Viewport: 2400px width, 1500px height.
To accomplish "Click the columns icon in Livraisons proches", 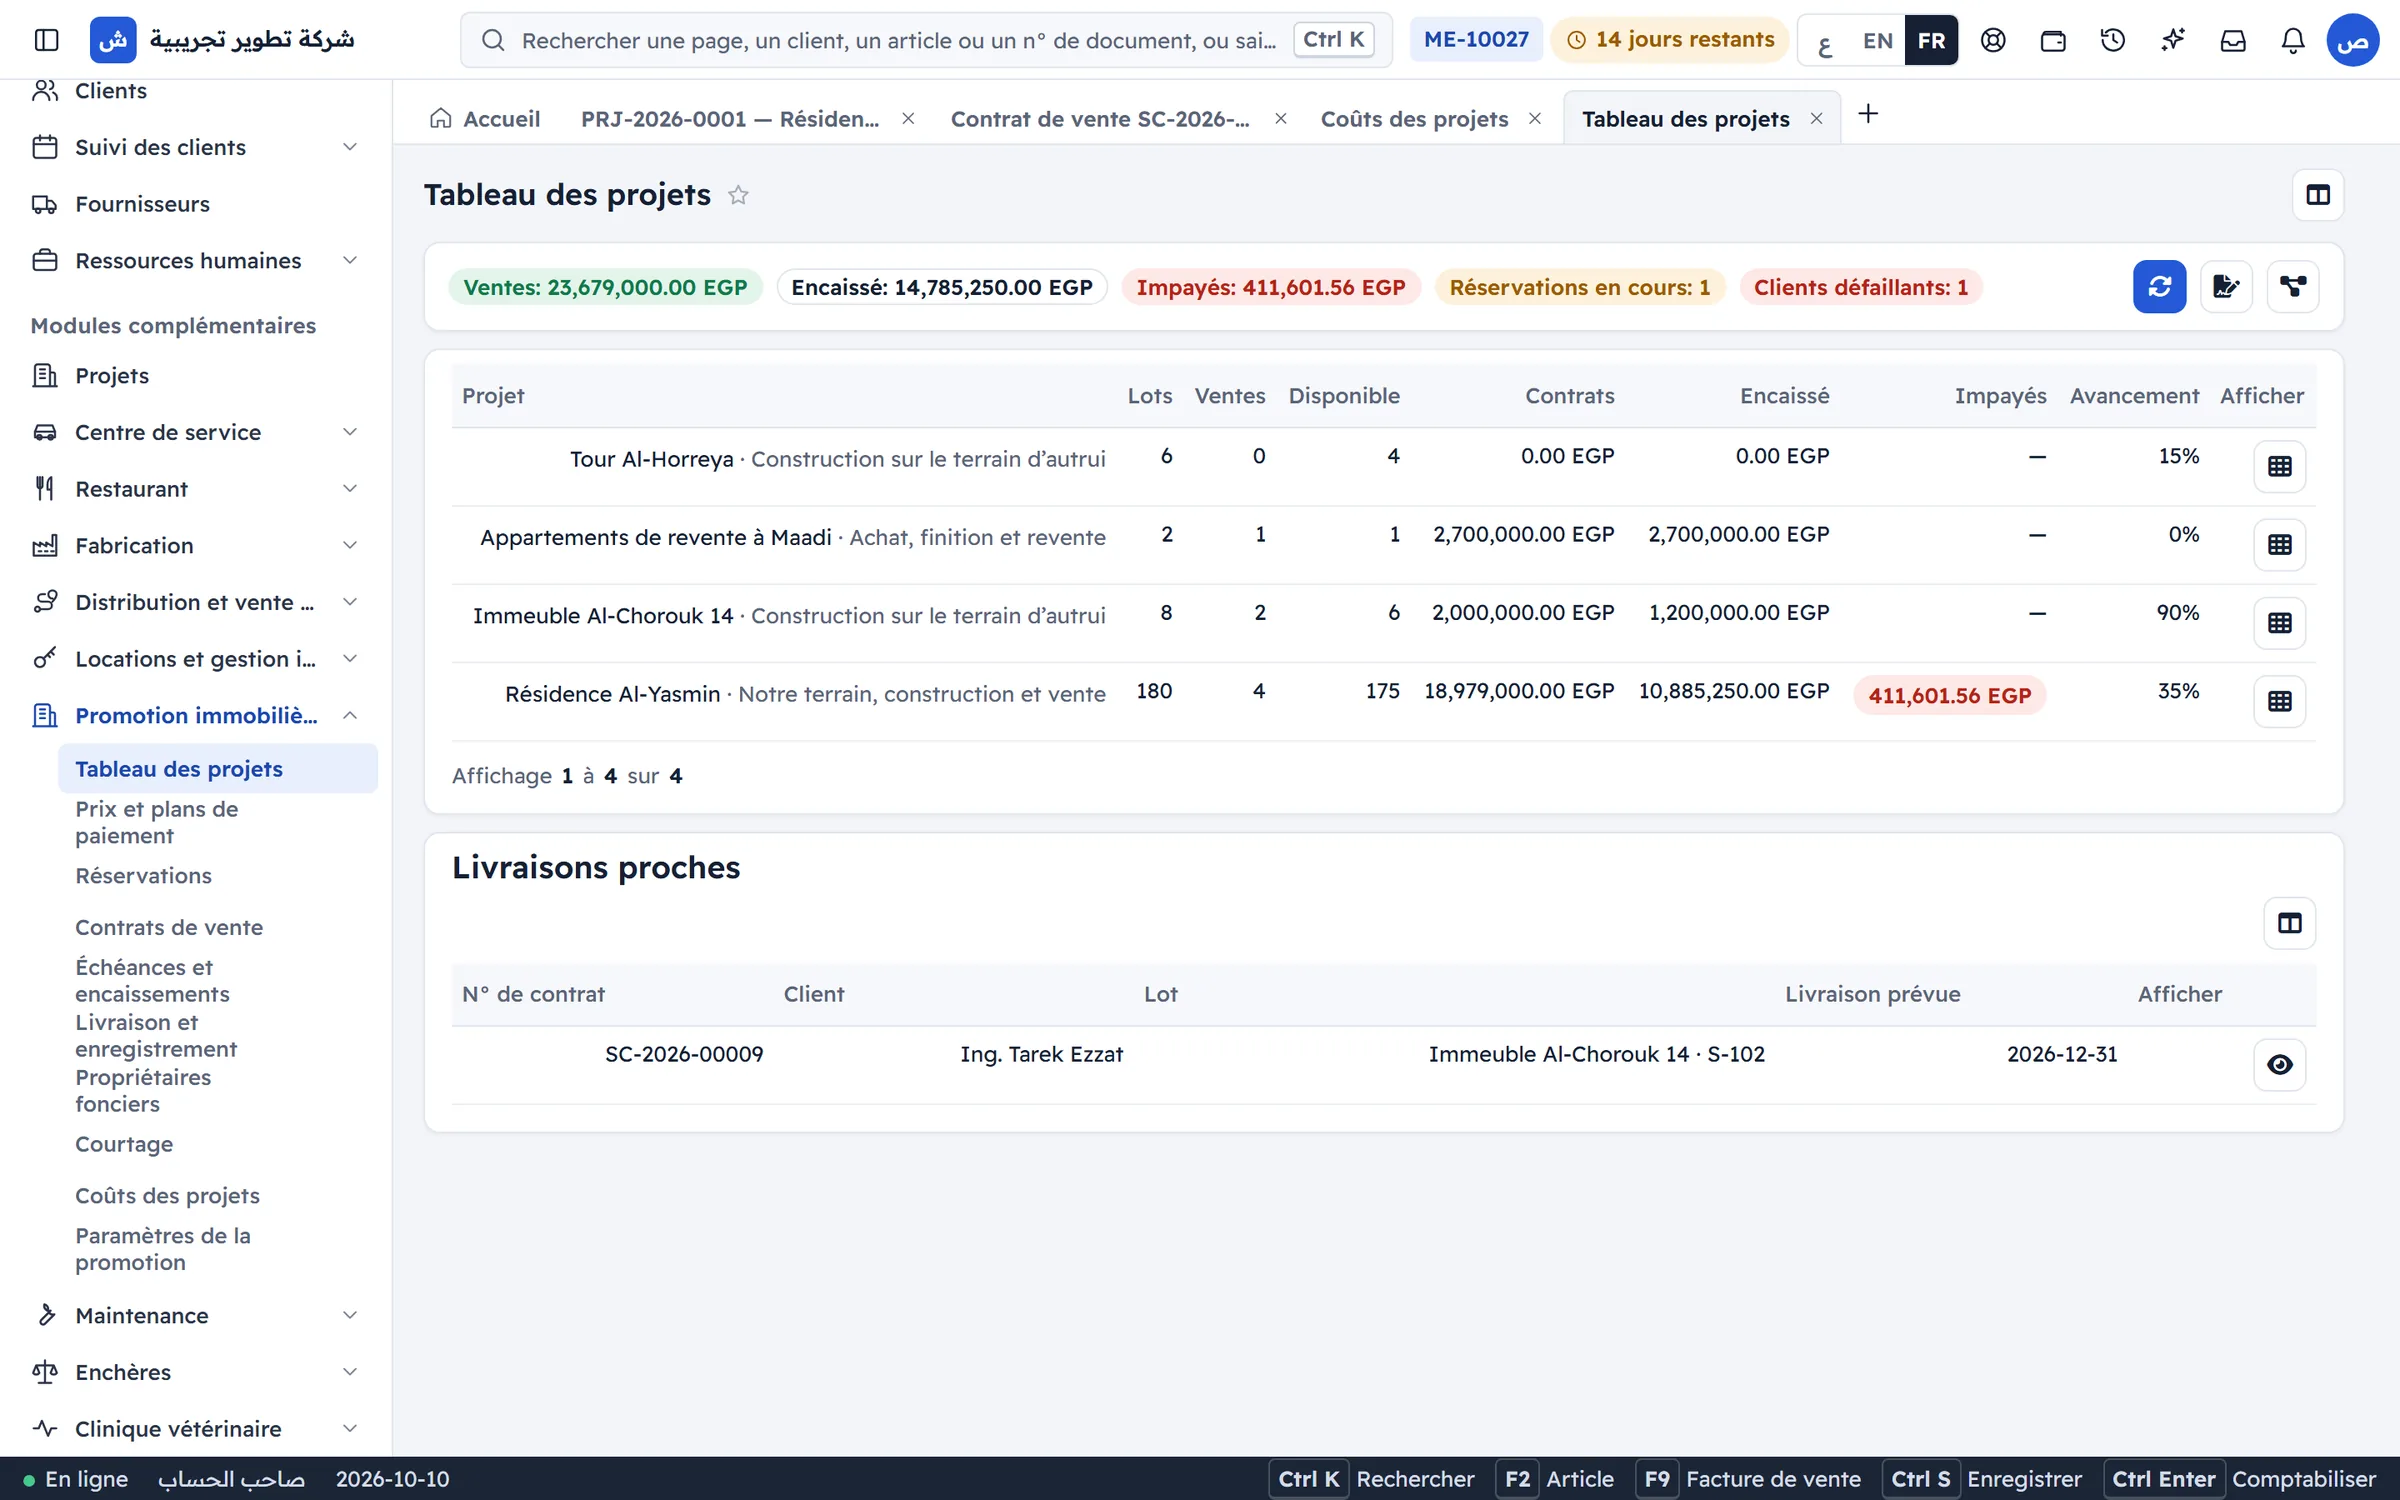I will (2289, 923).
